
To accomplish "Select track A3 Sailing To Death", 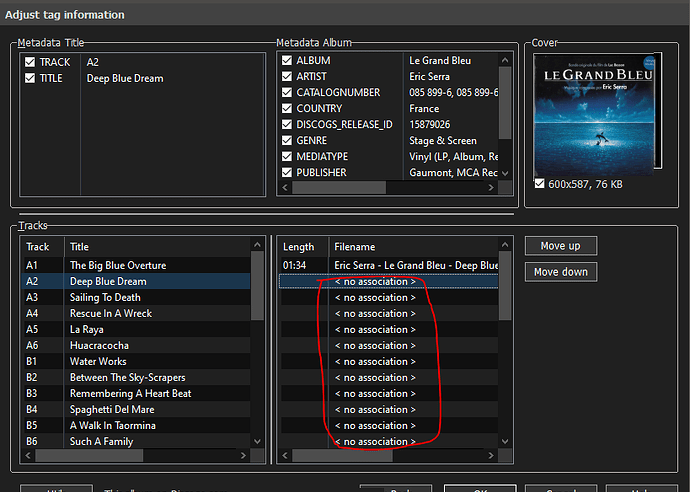I will pyautogui.click(x=136, y=297).
